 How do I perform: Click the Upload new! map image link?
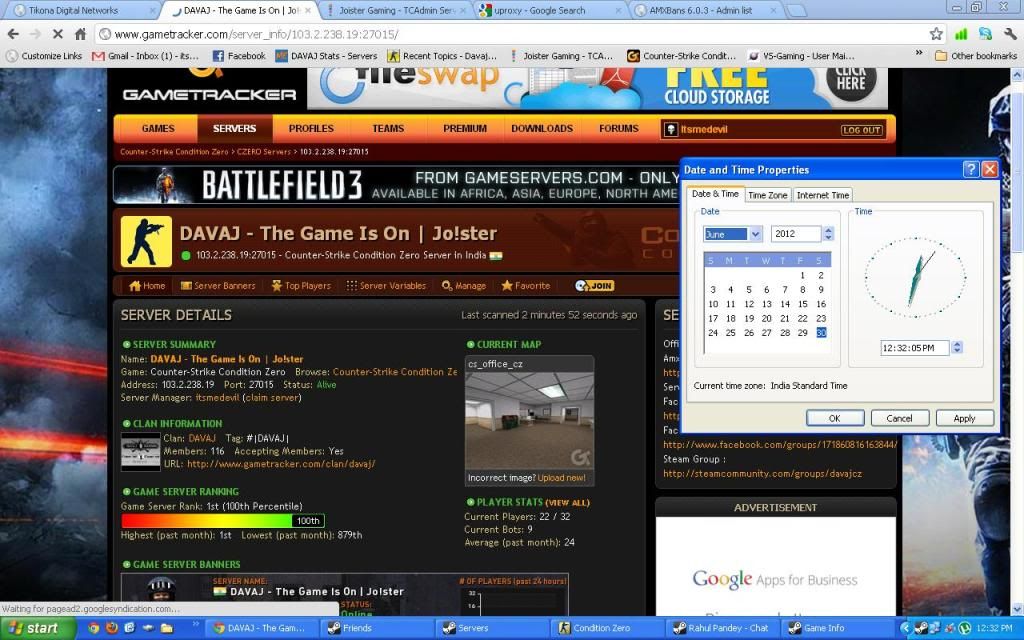coord(562,478)
